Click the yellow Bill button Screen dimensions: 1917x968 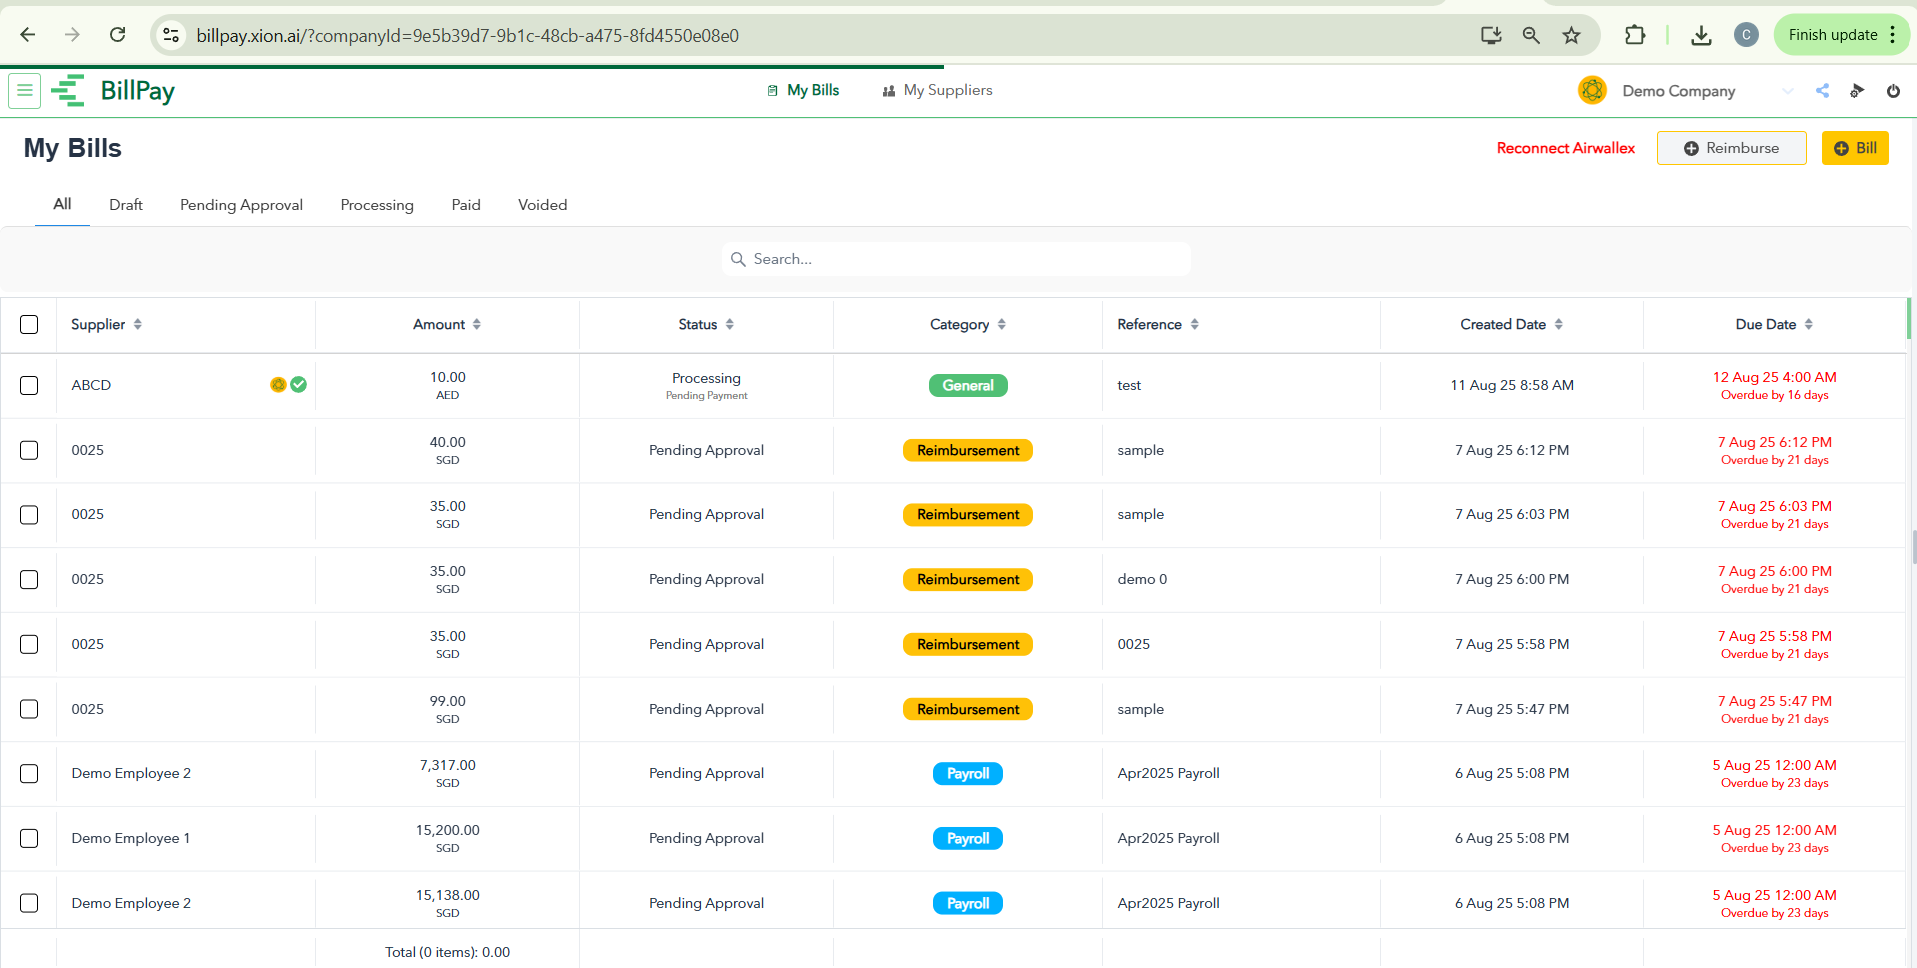[x=1855, y=148]
